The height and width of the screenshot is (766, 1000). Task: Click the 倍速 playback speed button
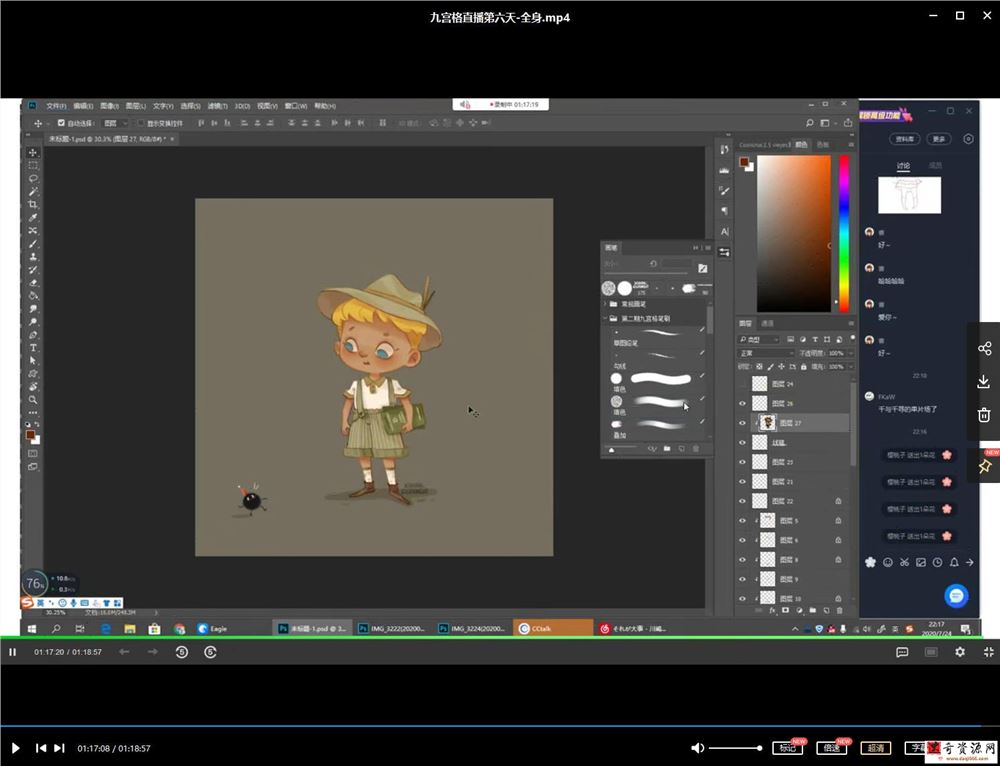832,748
